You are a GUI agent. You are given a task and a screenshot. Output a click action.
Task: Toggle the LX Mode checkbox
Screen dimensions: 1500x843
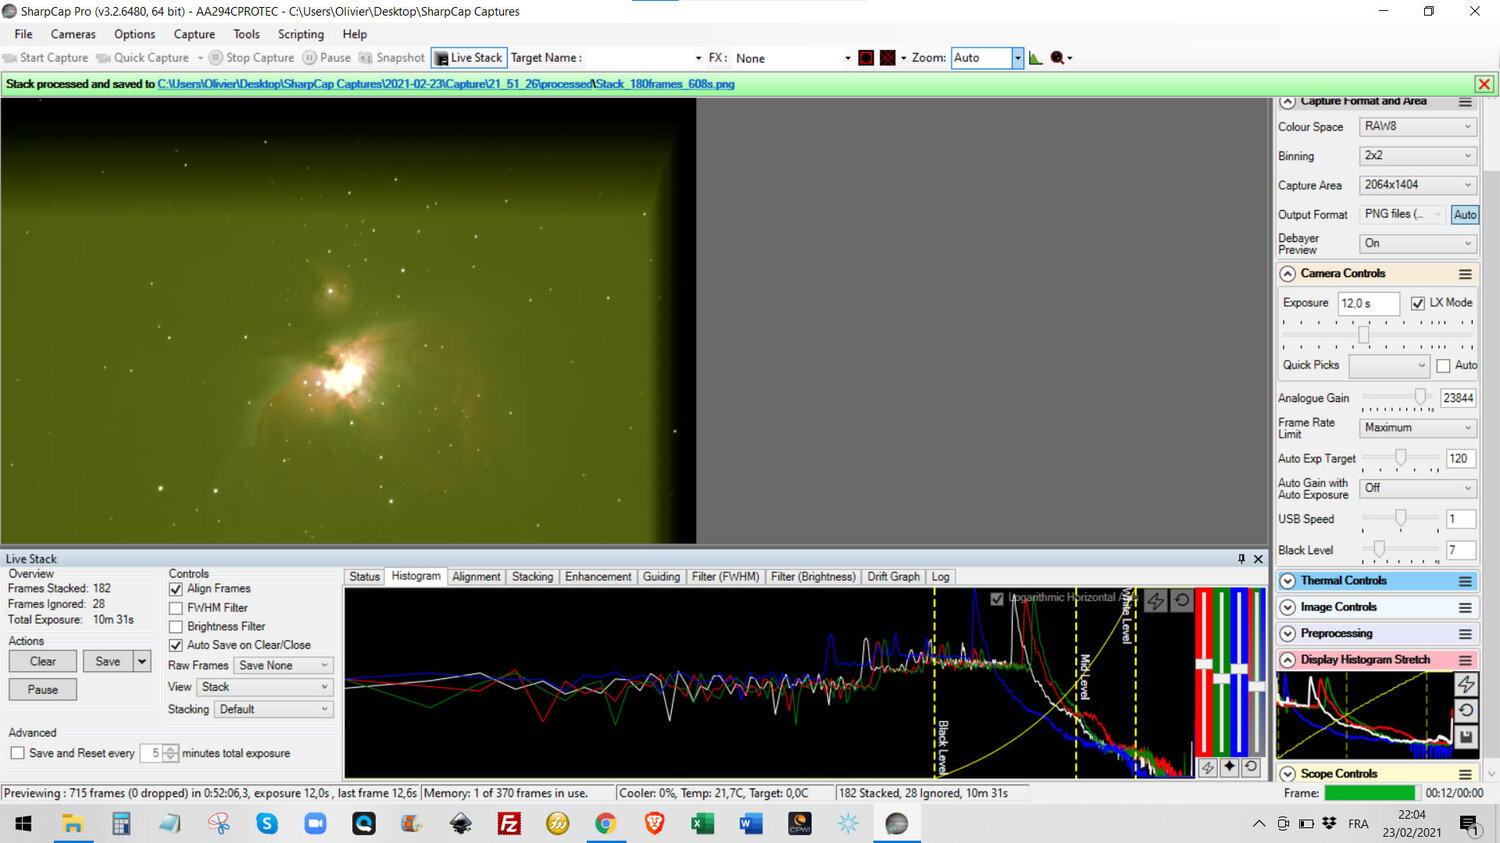(1417, 303)
